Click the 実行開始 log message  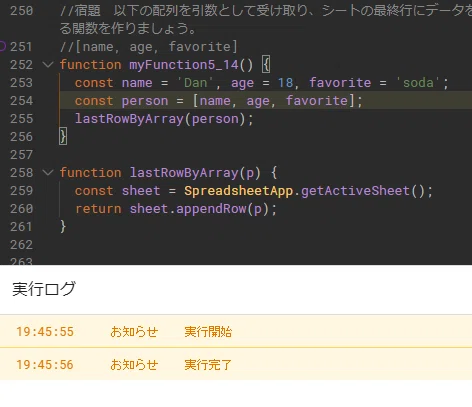point(208,332)
